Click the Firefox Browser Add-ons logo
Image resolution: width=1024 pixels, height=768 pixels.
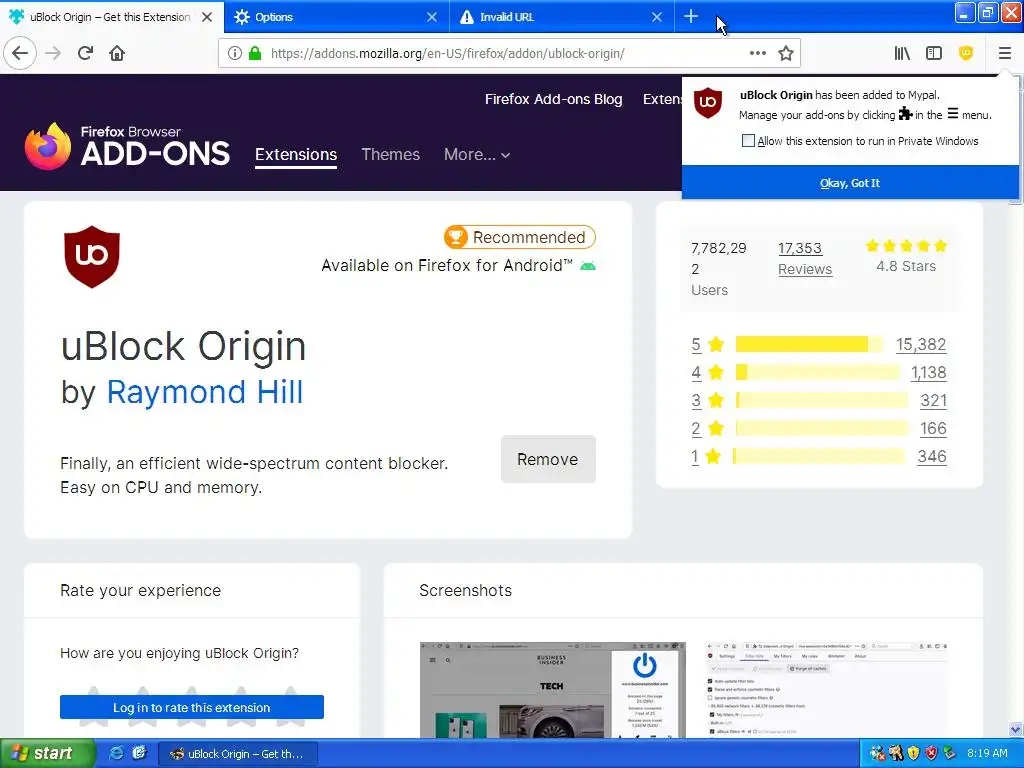click(127, 147)
